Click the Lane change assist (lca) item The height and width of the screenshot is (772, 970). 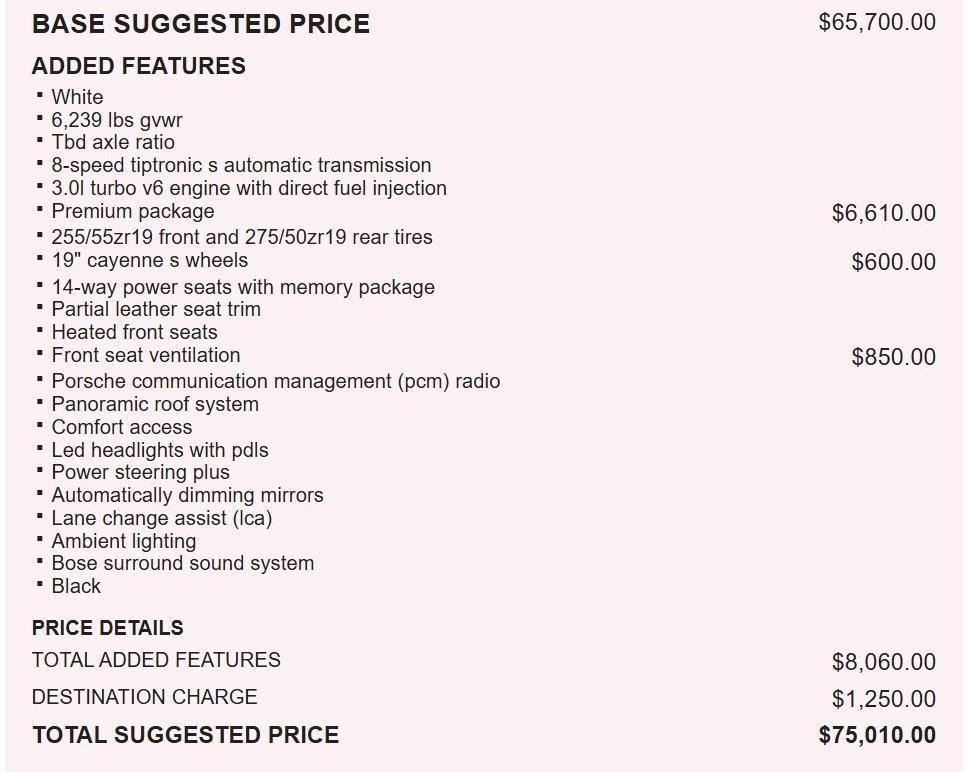[162, 518]
